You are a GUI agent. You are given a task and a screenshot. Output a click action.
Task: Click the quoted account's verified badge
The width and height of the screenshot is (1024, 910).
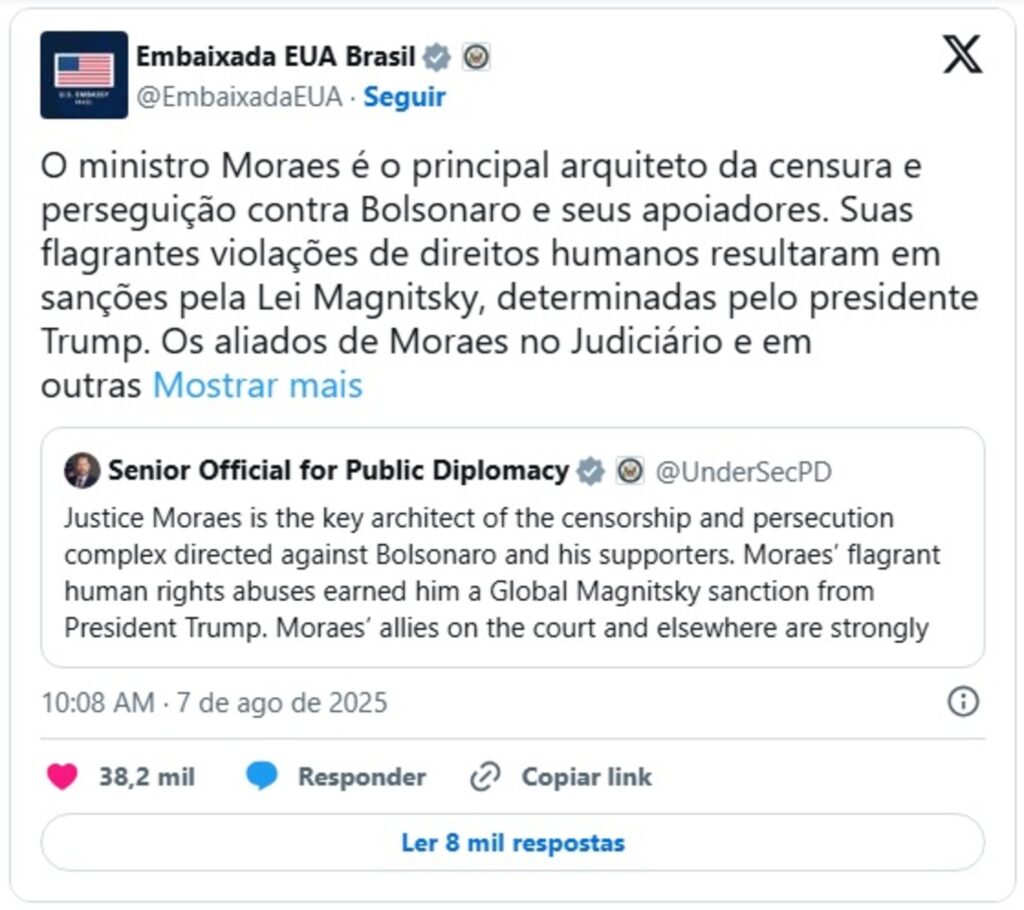591,471
